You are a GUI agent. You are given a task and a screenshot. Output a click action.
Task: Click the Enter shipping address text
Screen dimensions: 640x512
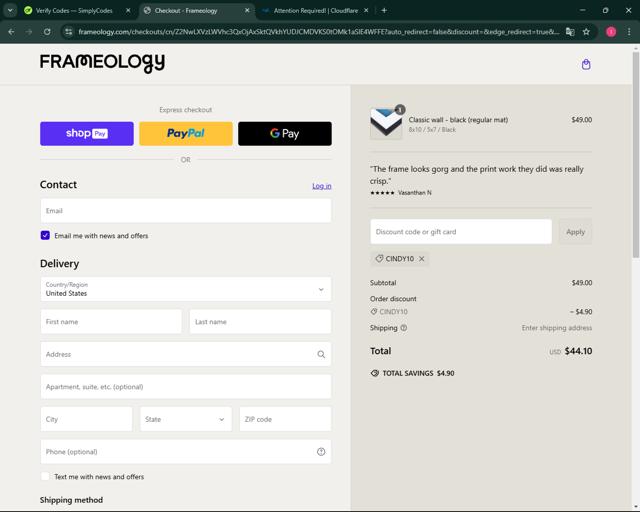pyautogui.click(x=557, y=328)
